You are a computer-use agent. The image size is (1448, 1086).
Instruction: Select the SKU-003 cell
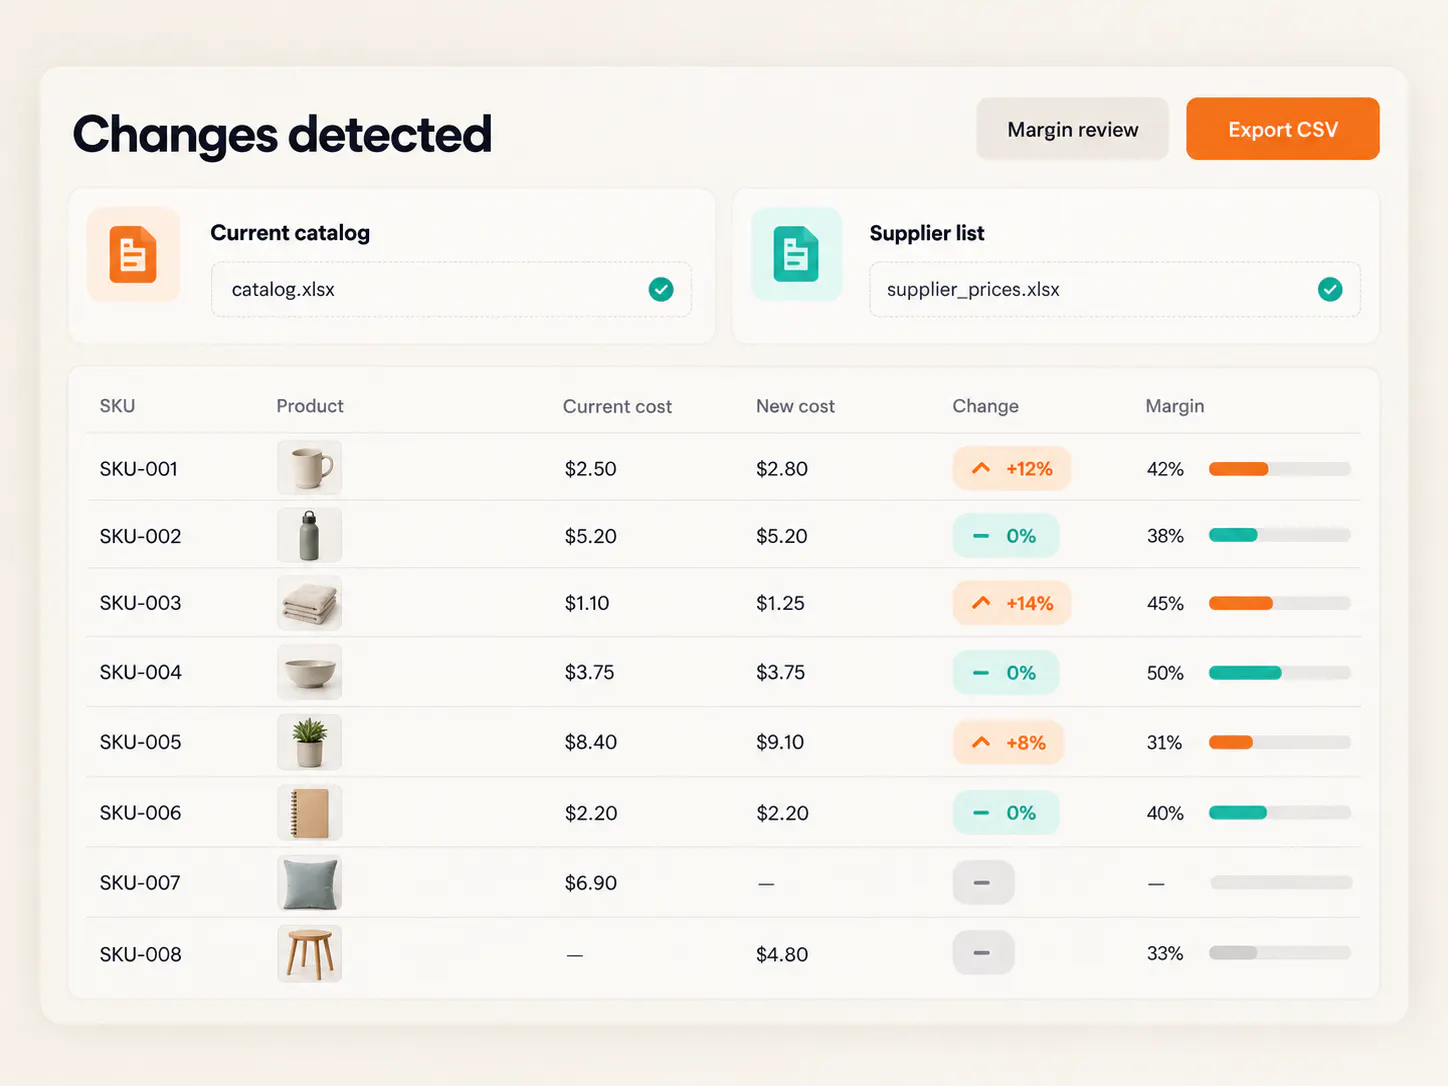click(141, 603)
